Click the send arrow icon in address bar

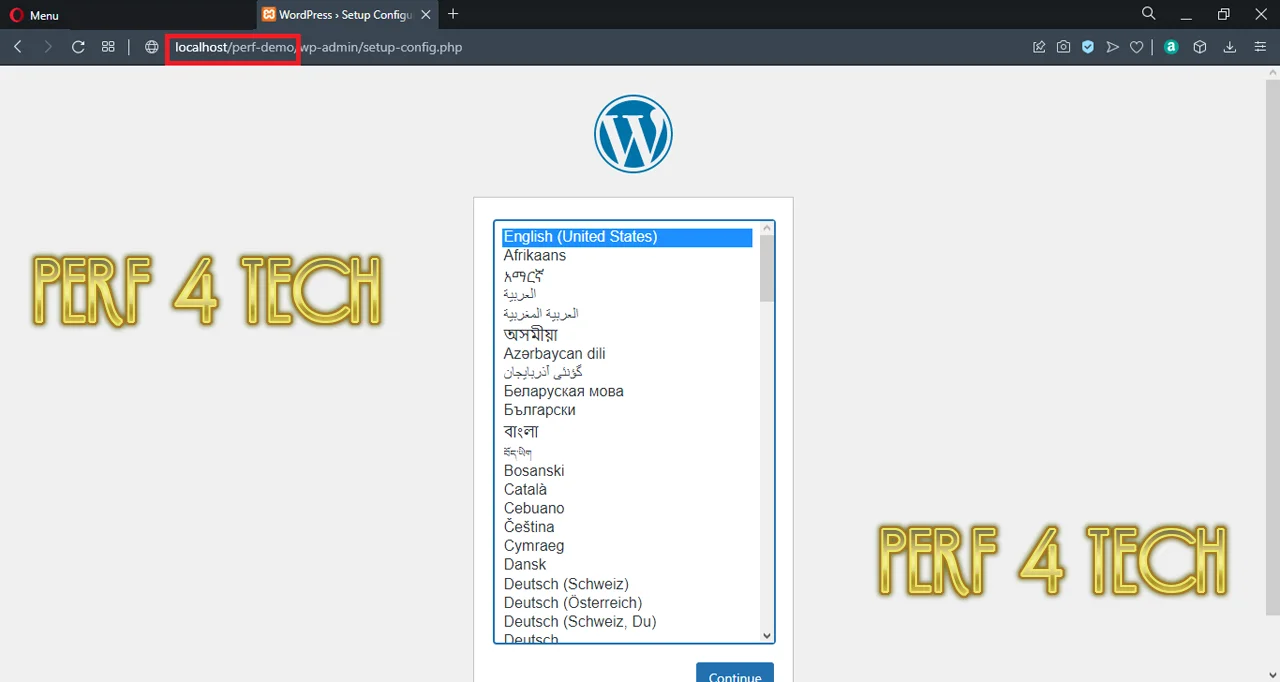(x=1112, y=47)
